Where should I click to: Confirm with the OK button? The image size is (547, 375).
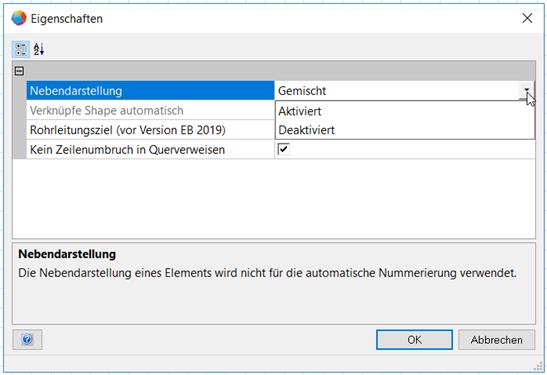coord(414,340)
